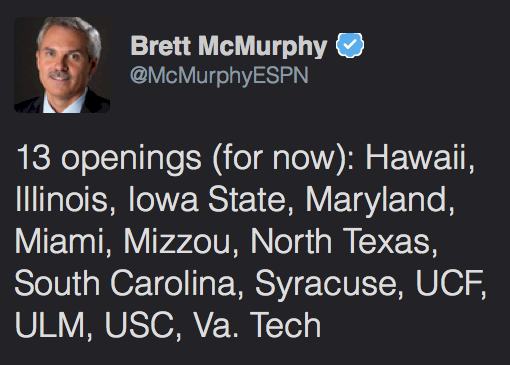The image size is (510, 365).
Task: Click North Texas in the tweet
Action: click(x=340, y=241)
